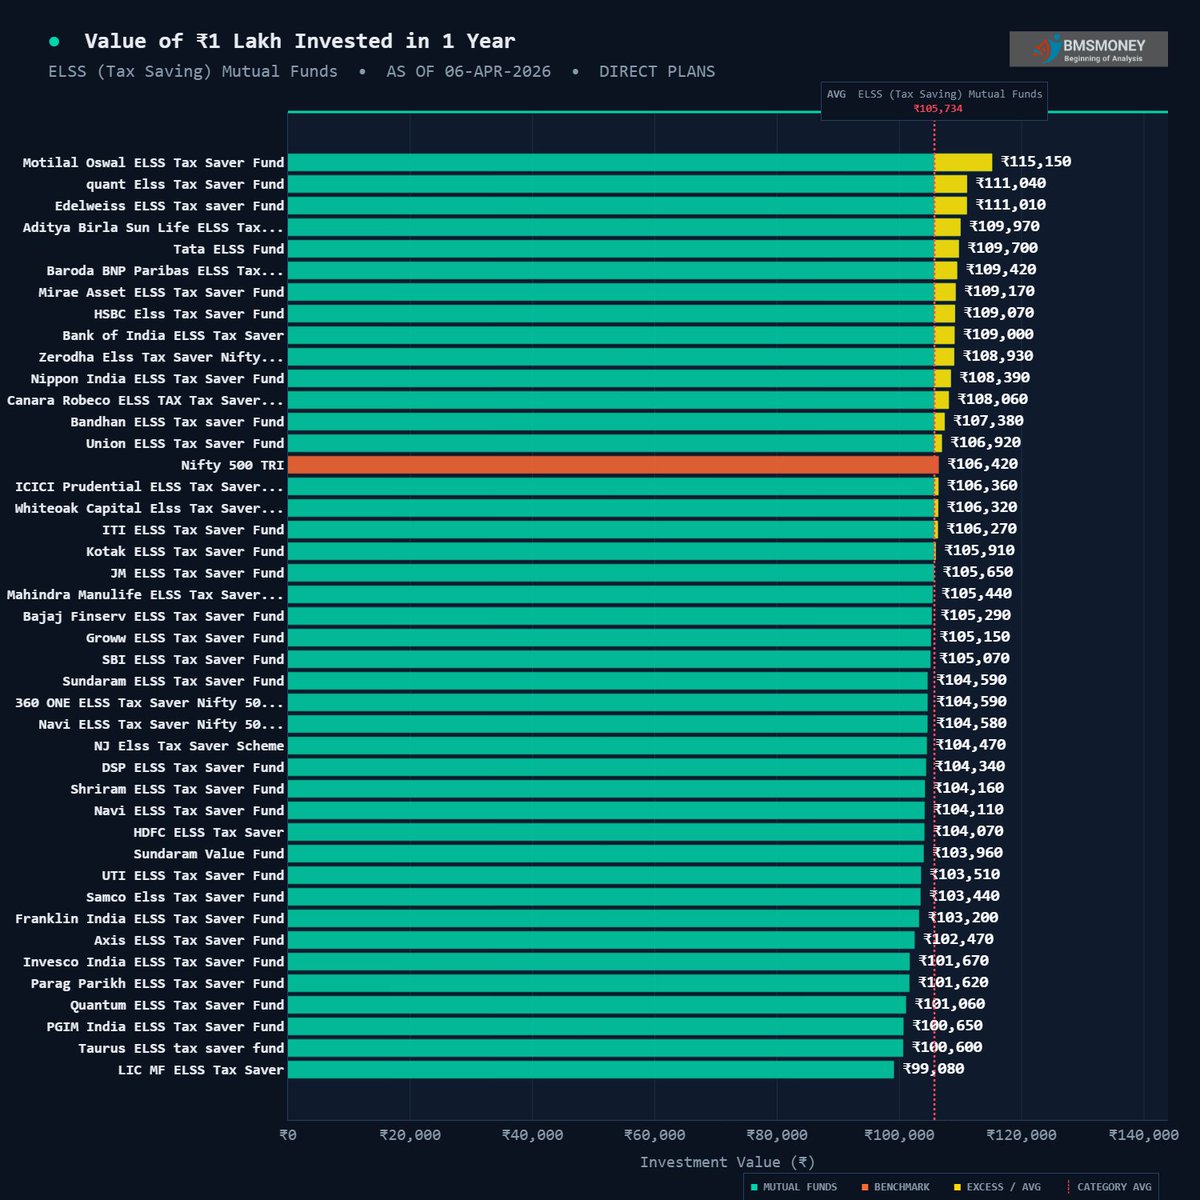Click the value ₹100,600
Image resolution: width=1200 pixels, height=1200 pixels.
tap(947, 1047)
